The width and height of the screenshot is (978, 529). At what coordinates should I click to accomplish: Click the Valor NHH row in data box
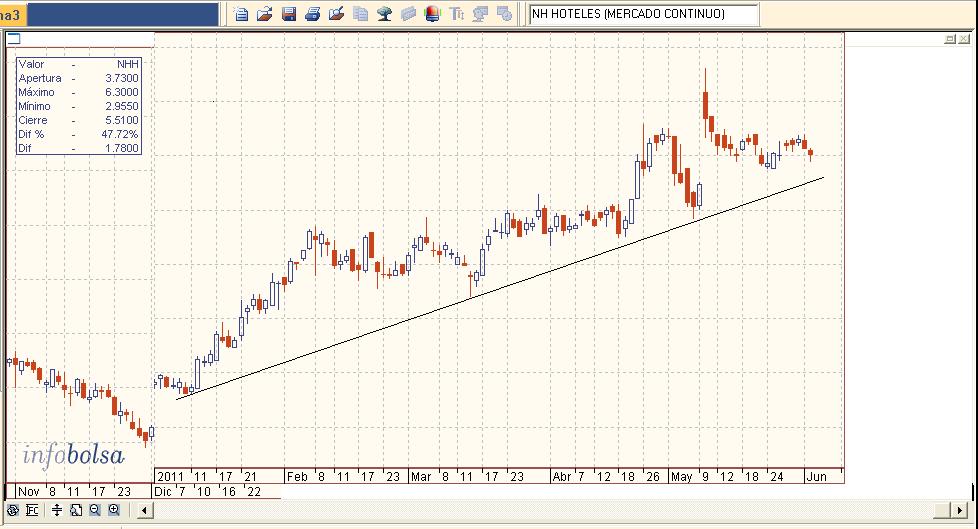79,64
